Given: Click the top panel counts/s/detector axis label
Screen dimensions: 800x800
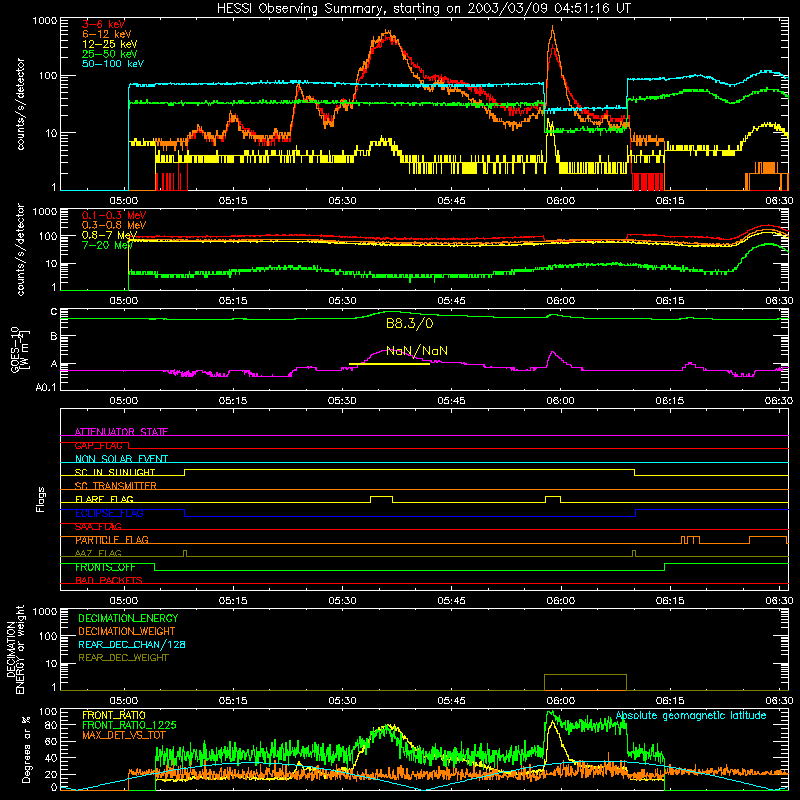Looking at the screenshot, I should click(20, 104).
